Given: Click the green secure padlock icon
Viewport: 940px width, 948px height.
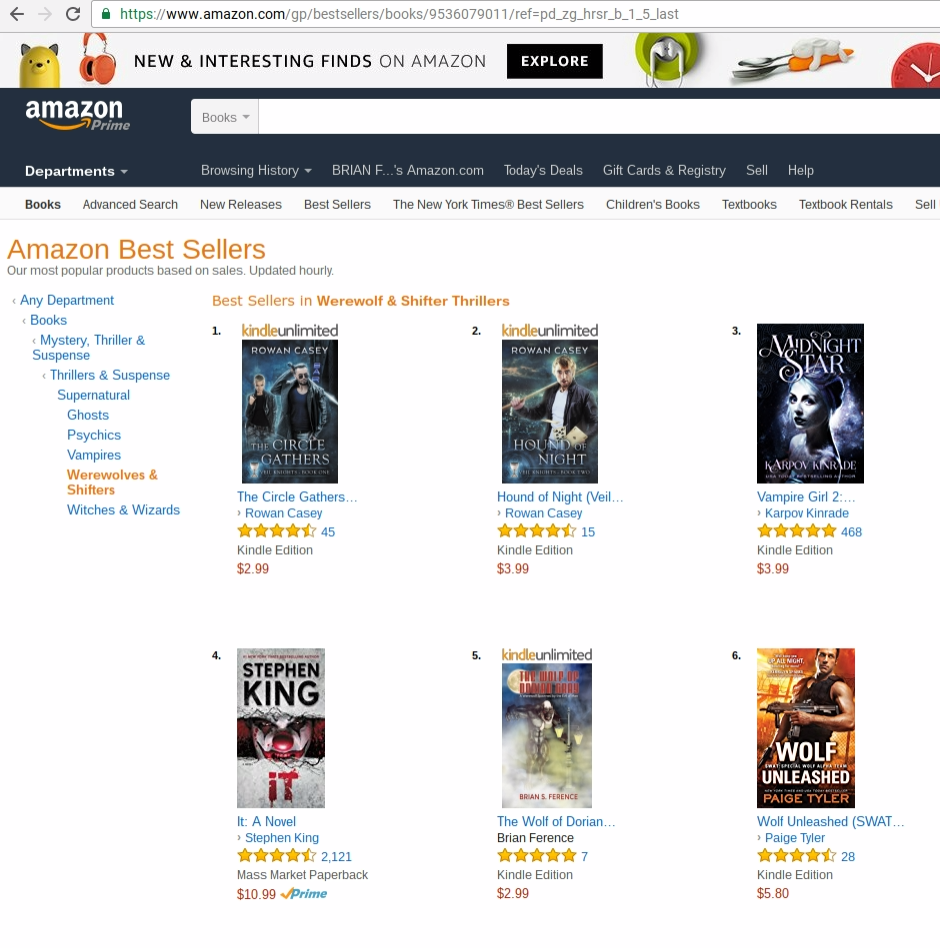Looking at the screenshot, I should pyautogui.click(x=106, y=14).
